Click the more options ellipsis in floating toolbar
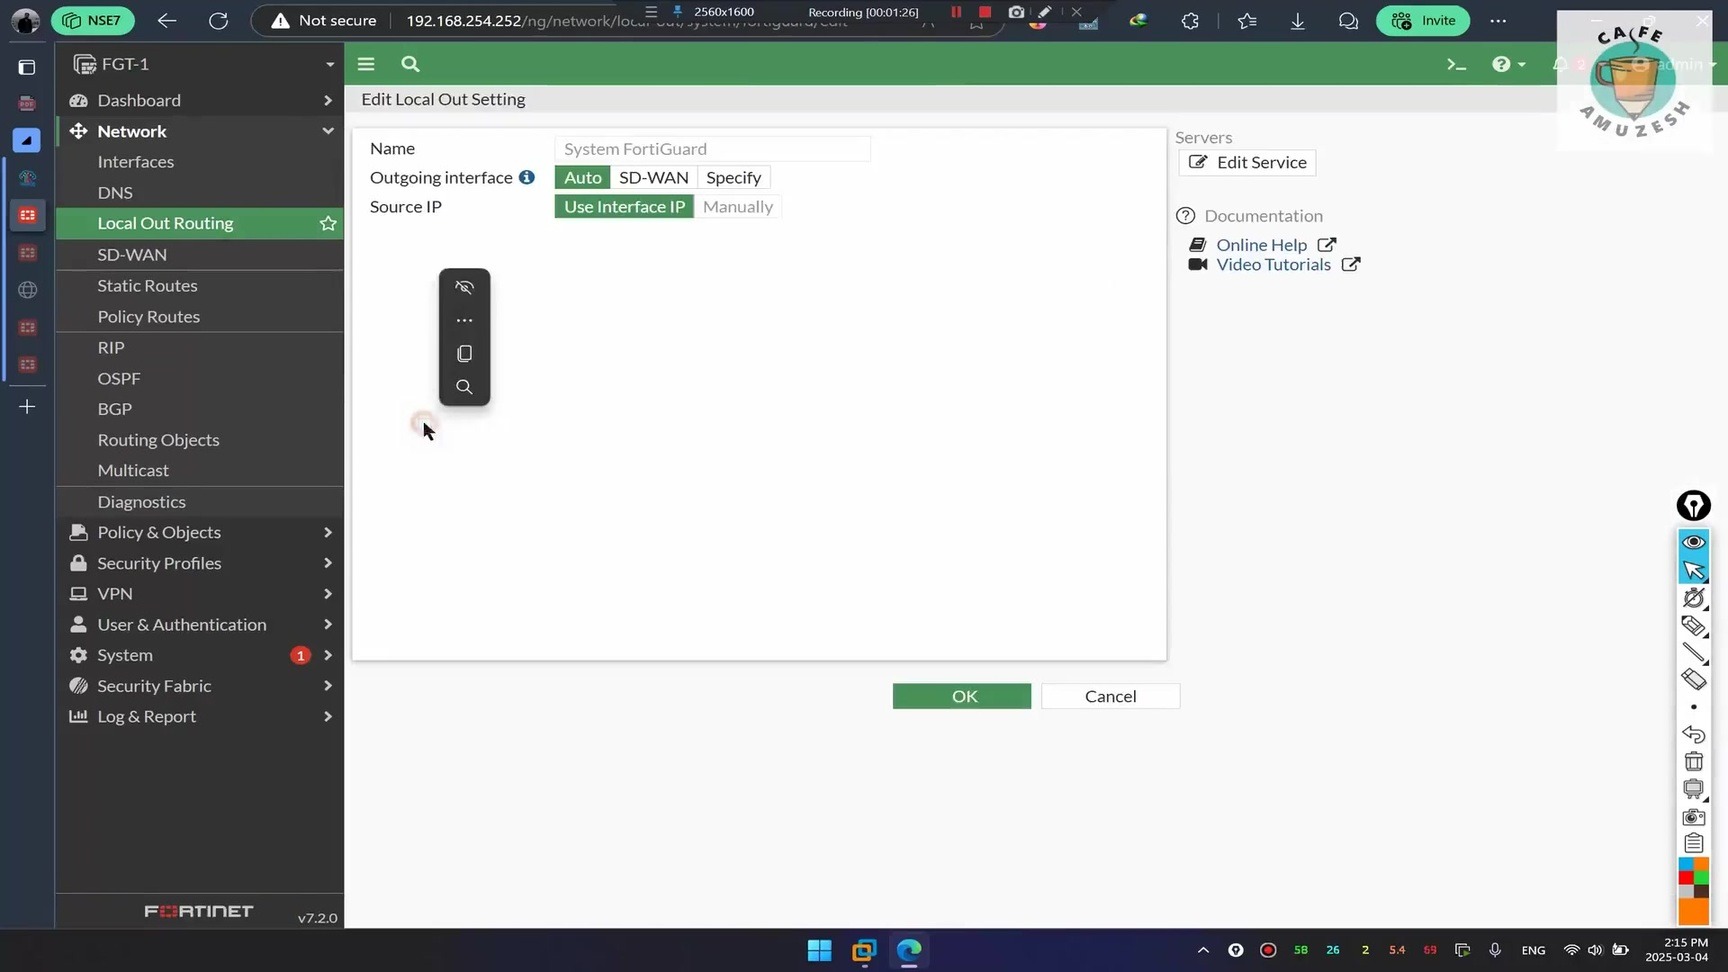Image resolution: width=1728 pixels, height=972 pixels. [x=464, y=320]
